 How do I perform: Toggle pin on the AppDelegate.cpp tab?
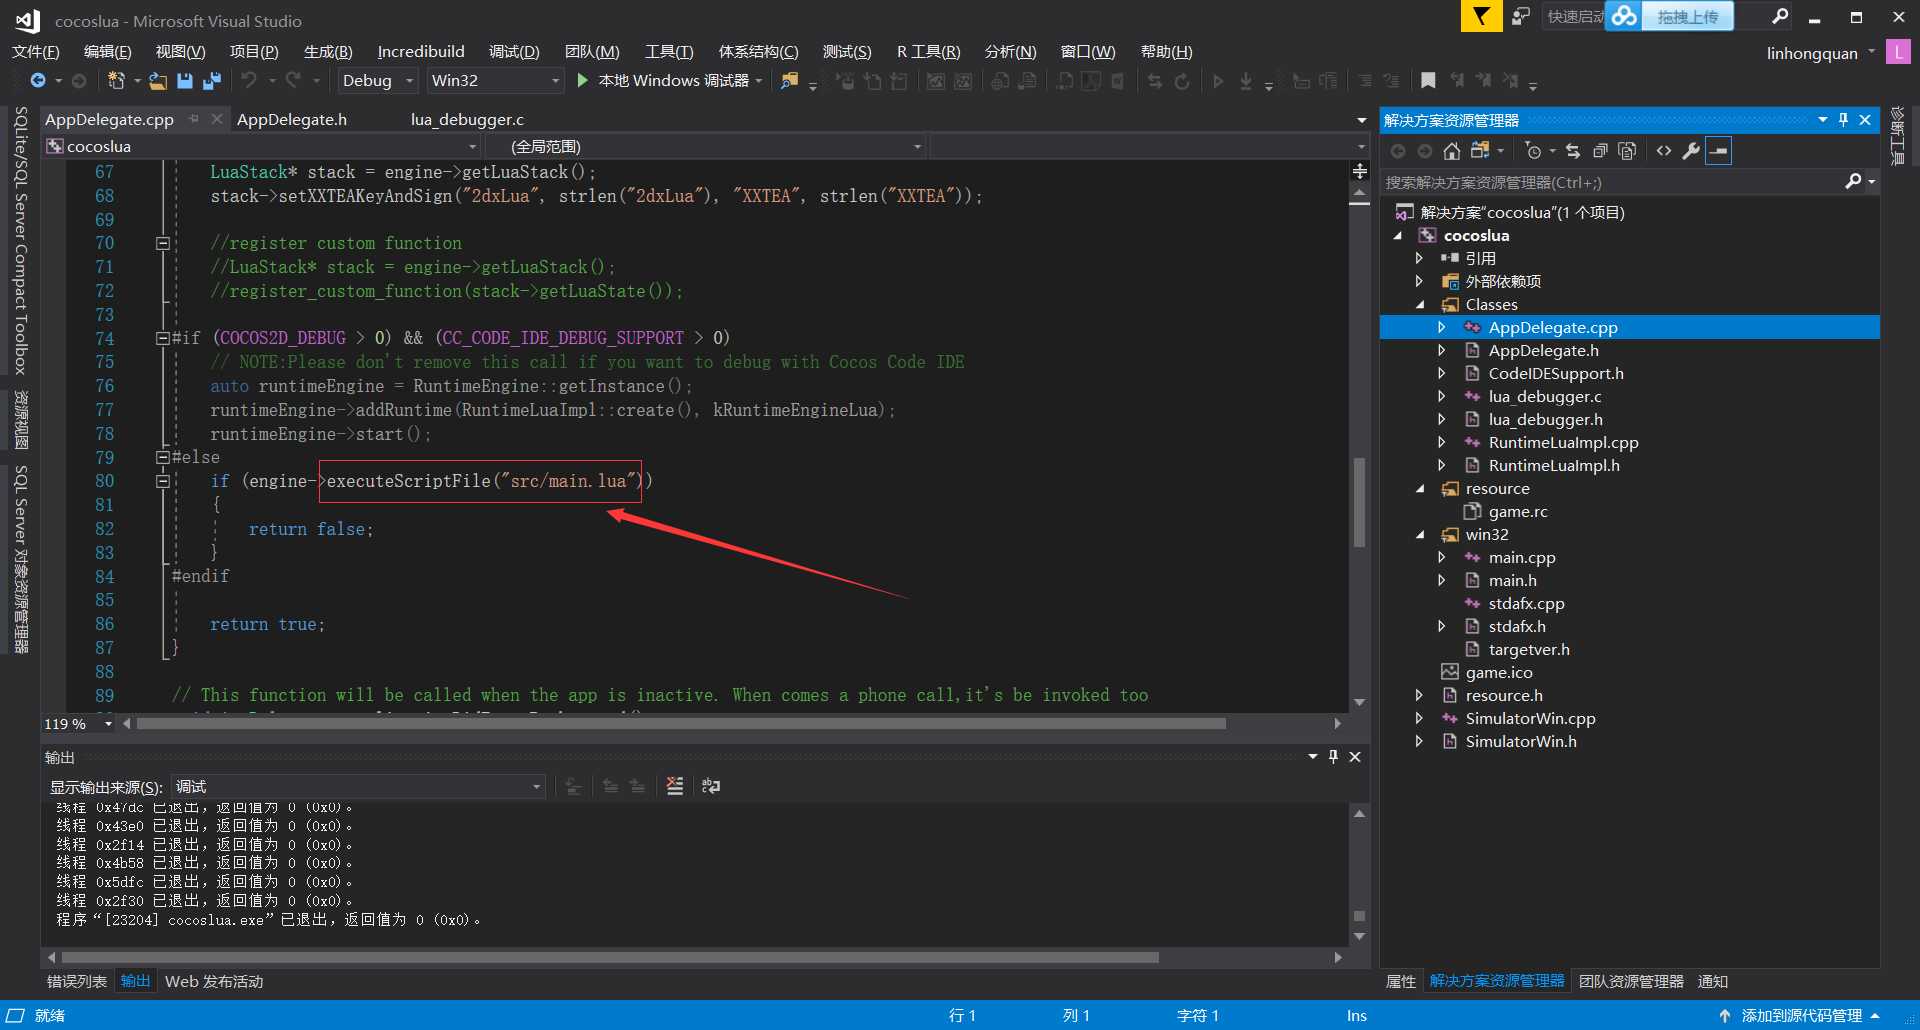pos(194,119)
